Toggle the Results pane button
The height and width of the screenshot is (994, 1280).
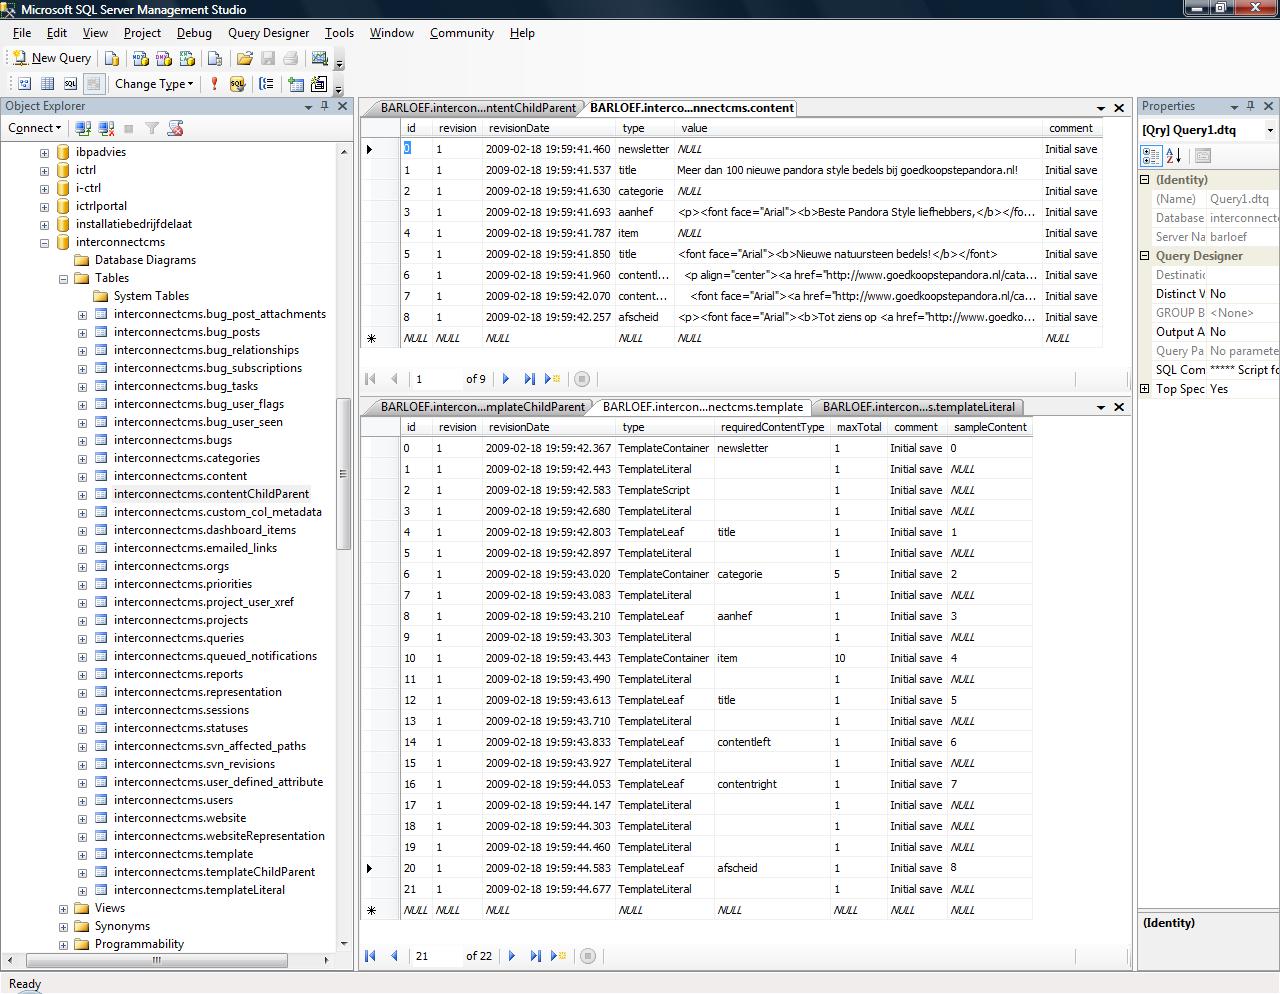click(x=93, y=84)
